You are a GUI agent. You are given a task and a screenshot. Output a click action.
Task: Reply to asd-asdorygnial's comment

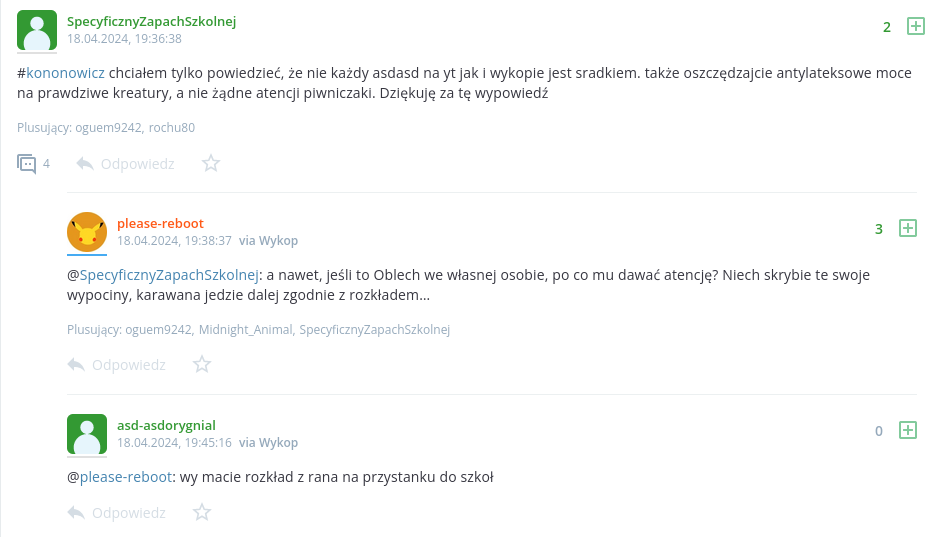pyautogui.click(x=117, y=512)
